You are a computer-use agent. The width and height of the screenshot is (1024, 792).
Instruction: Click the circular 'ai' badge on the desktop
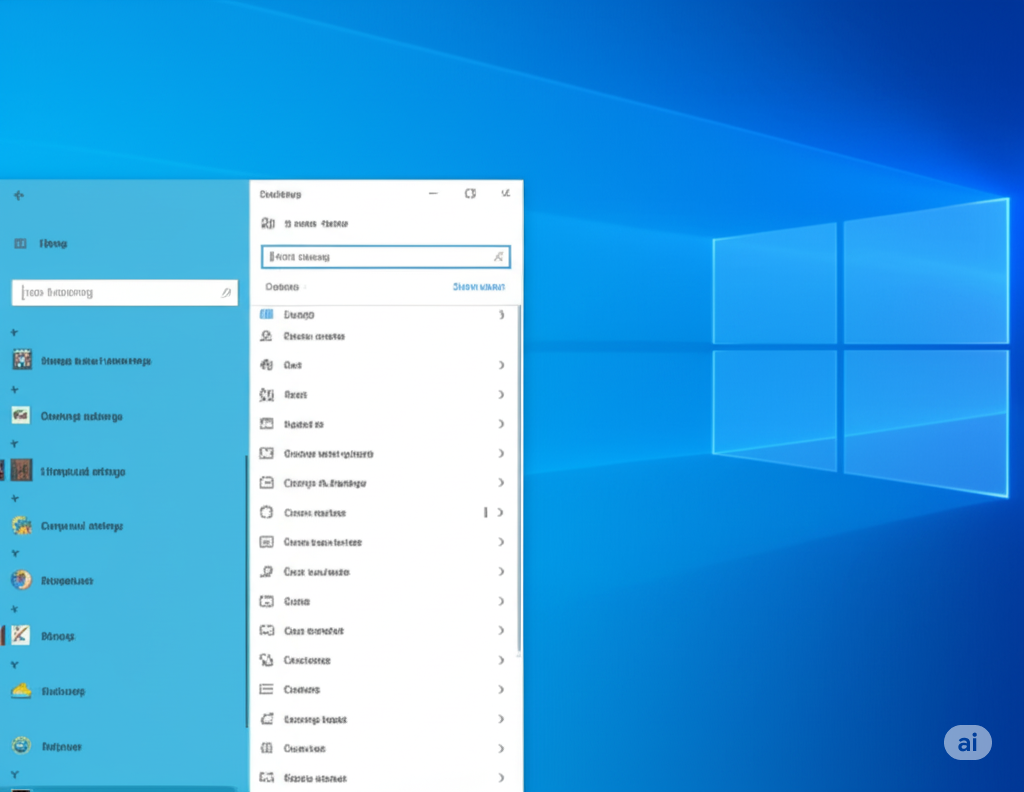coord(967,742)
